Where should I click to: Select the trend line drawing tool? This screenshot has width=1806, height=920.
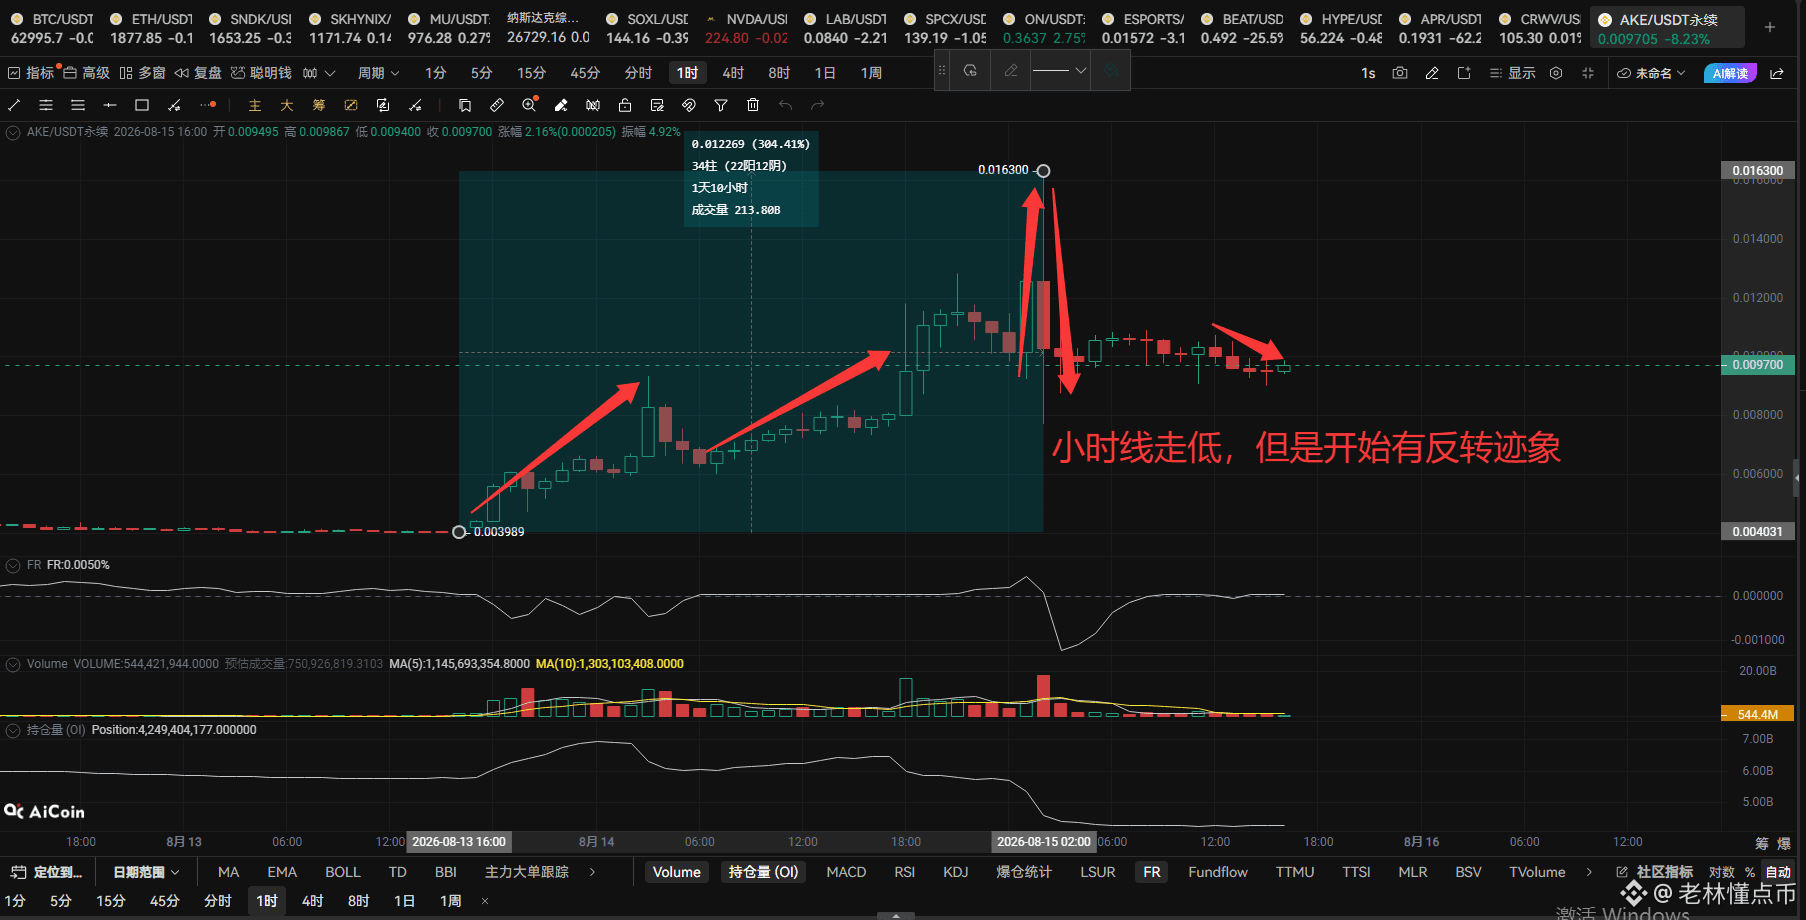tap(14, 105)
